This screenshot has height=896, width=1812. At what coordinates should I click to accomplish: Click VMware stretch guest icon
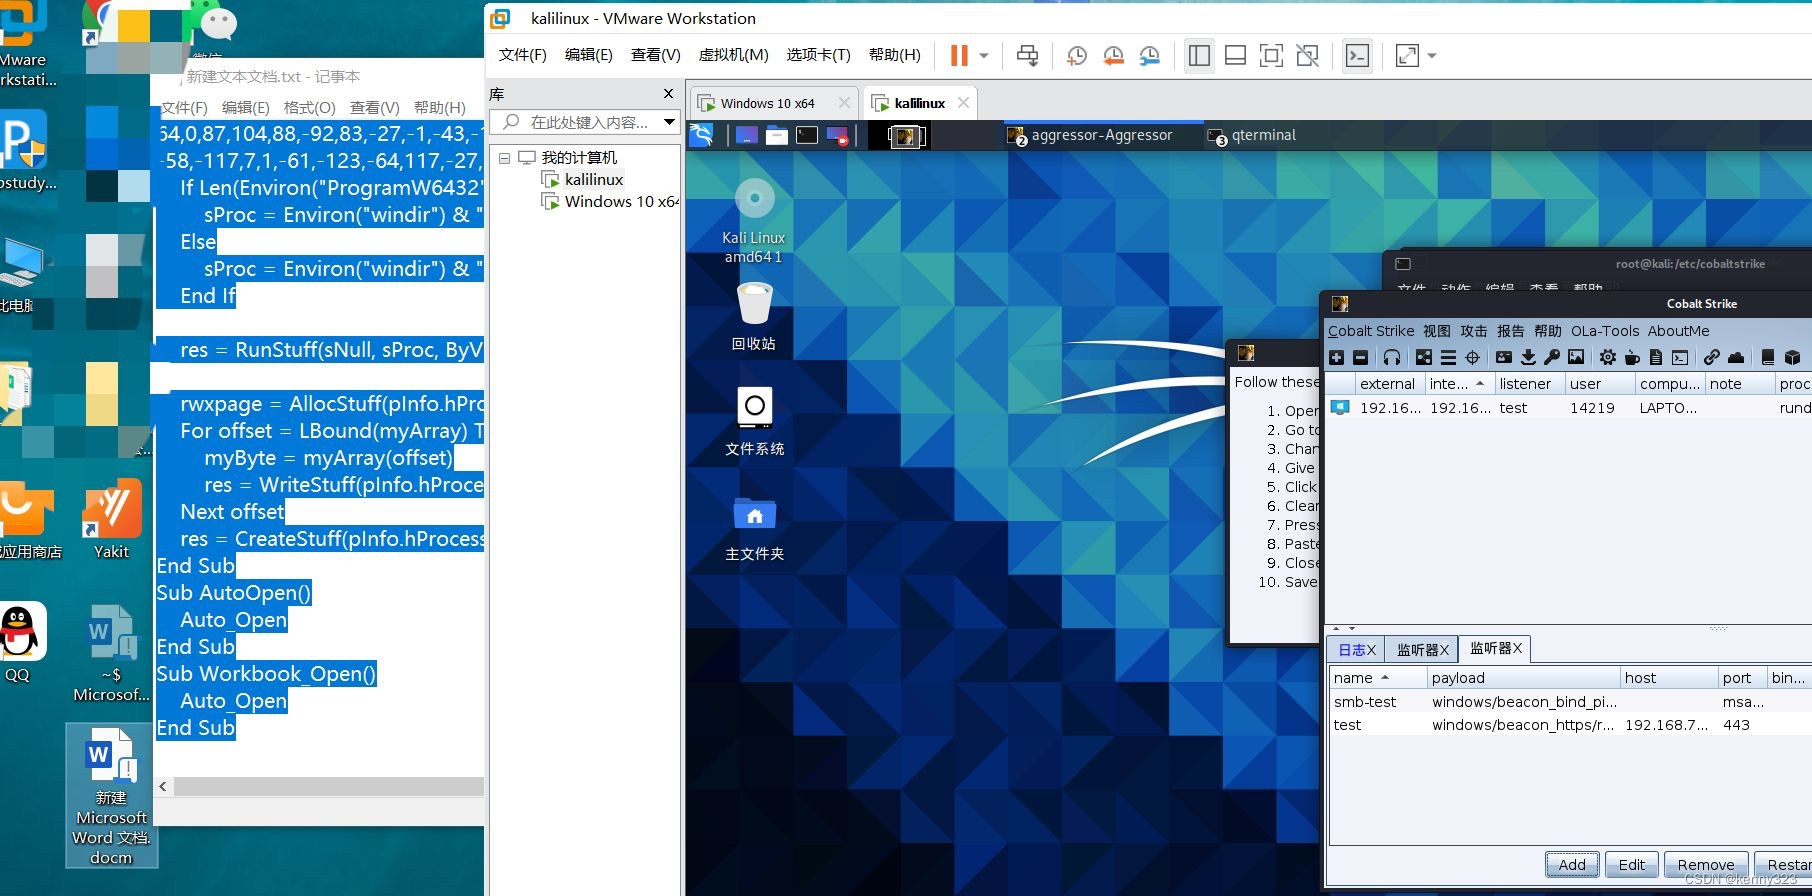(1407, 56)
